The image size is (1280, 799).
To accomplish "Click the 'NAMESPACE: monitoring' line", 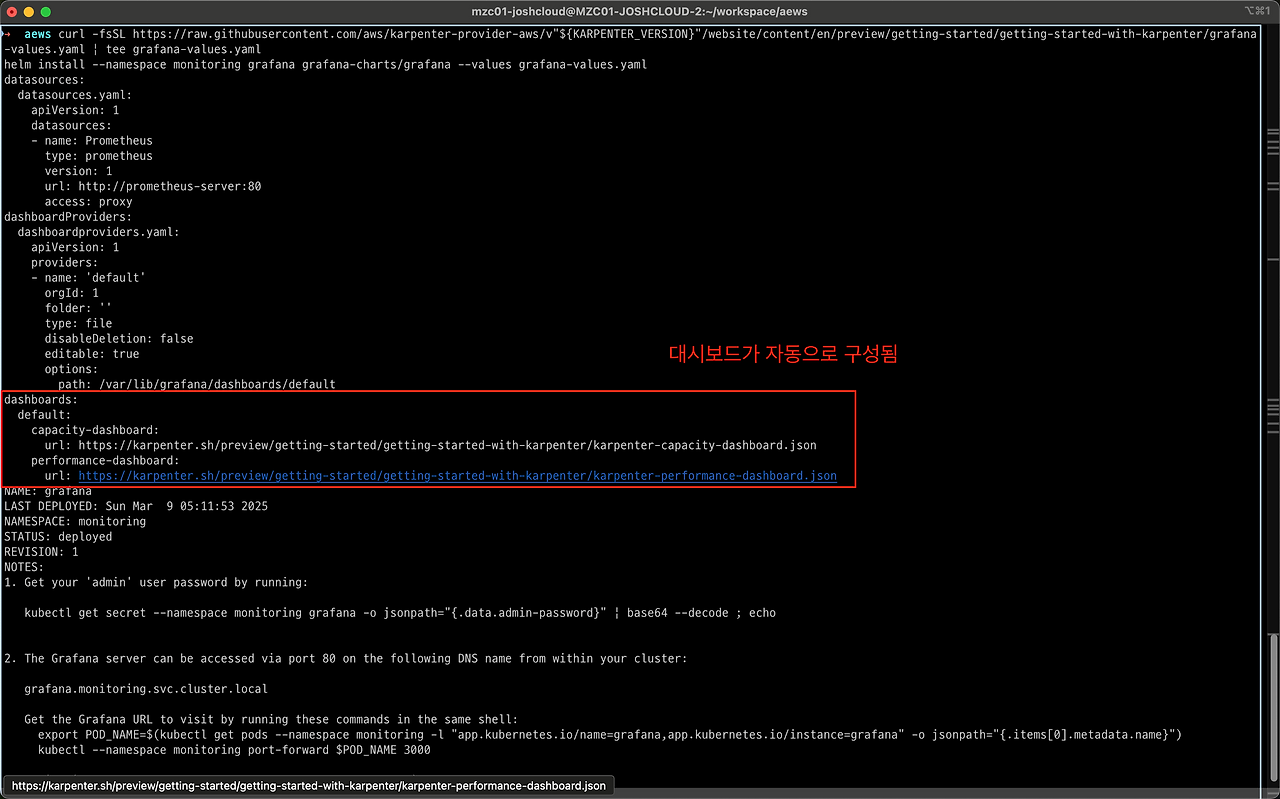I will click(75, 521).
